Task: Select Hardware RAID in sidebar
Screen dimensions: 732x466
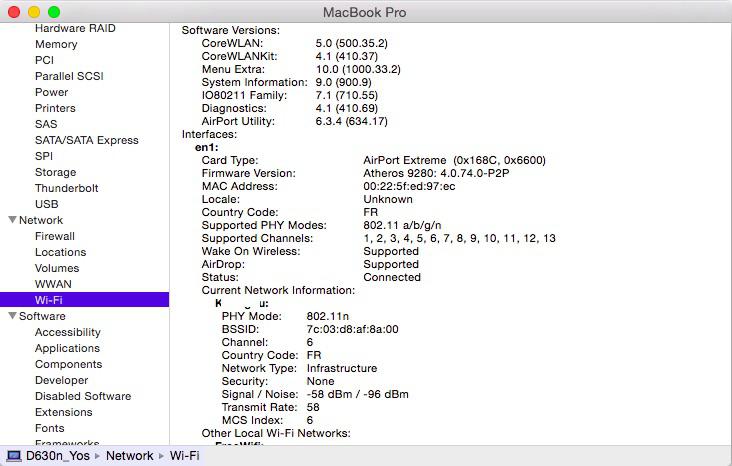Action: (75, 28)
